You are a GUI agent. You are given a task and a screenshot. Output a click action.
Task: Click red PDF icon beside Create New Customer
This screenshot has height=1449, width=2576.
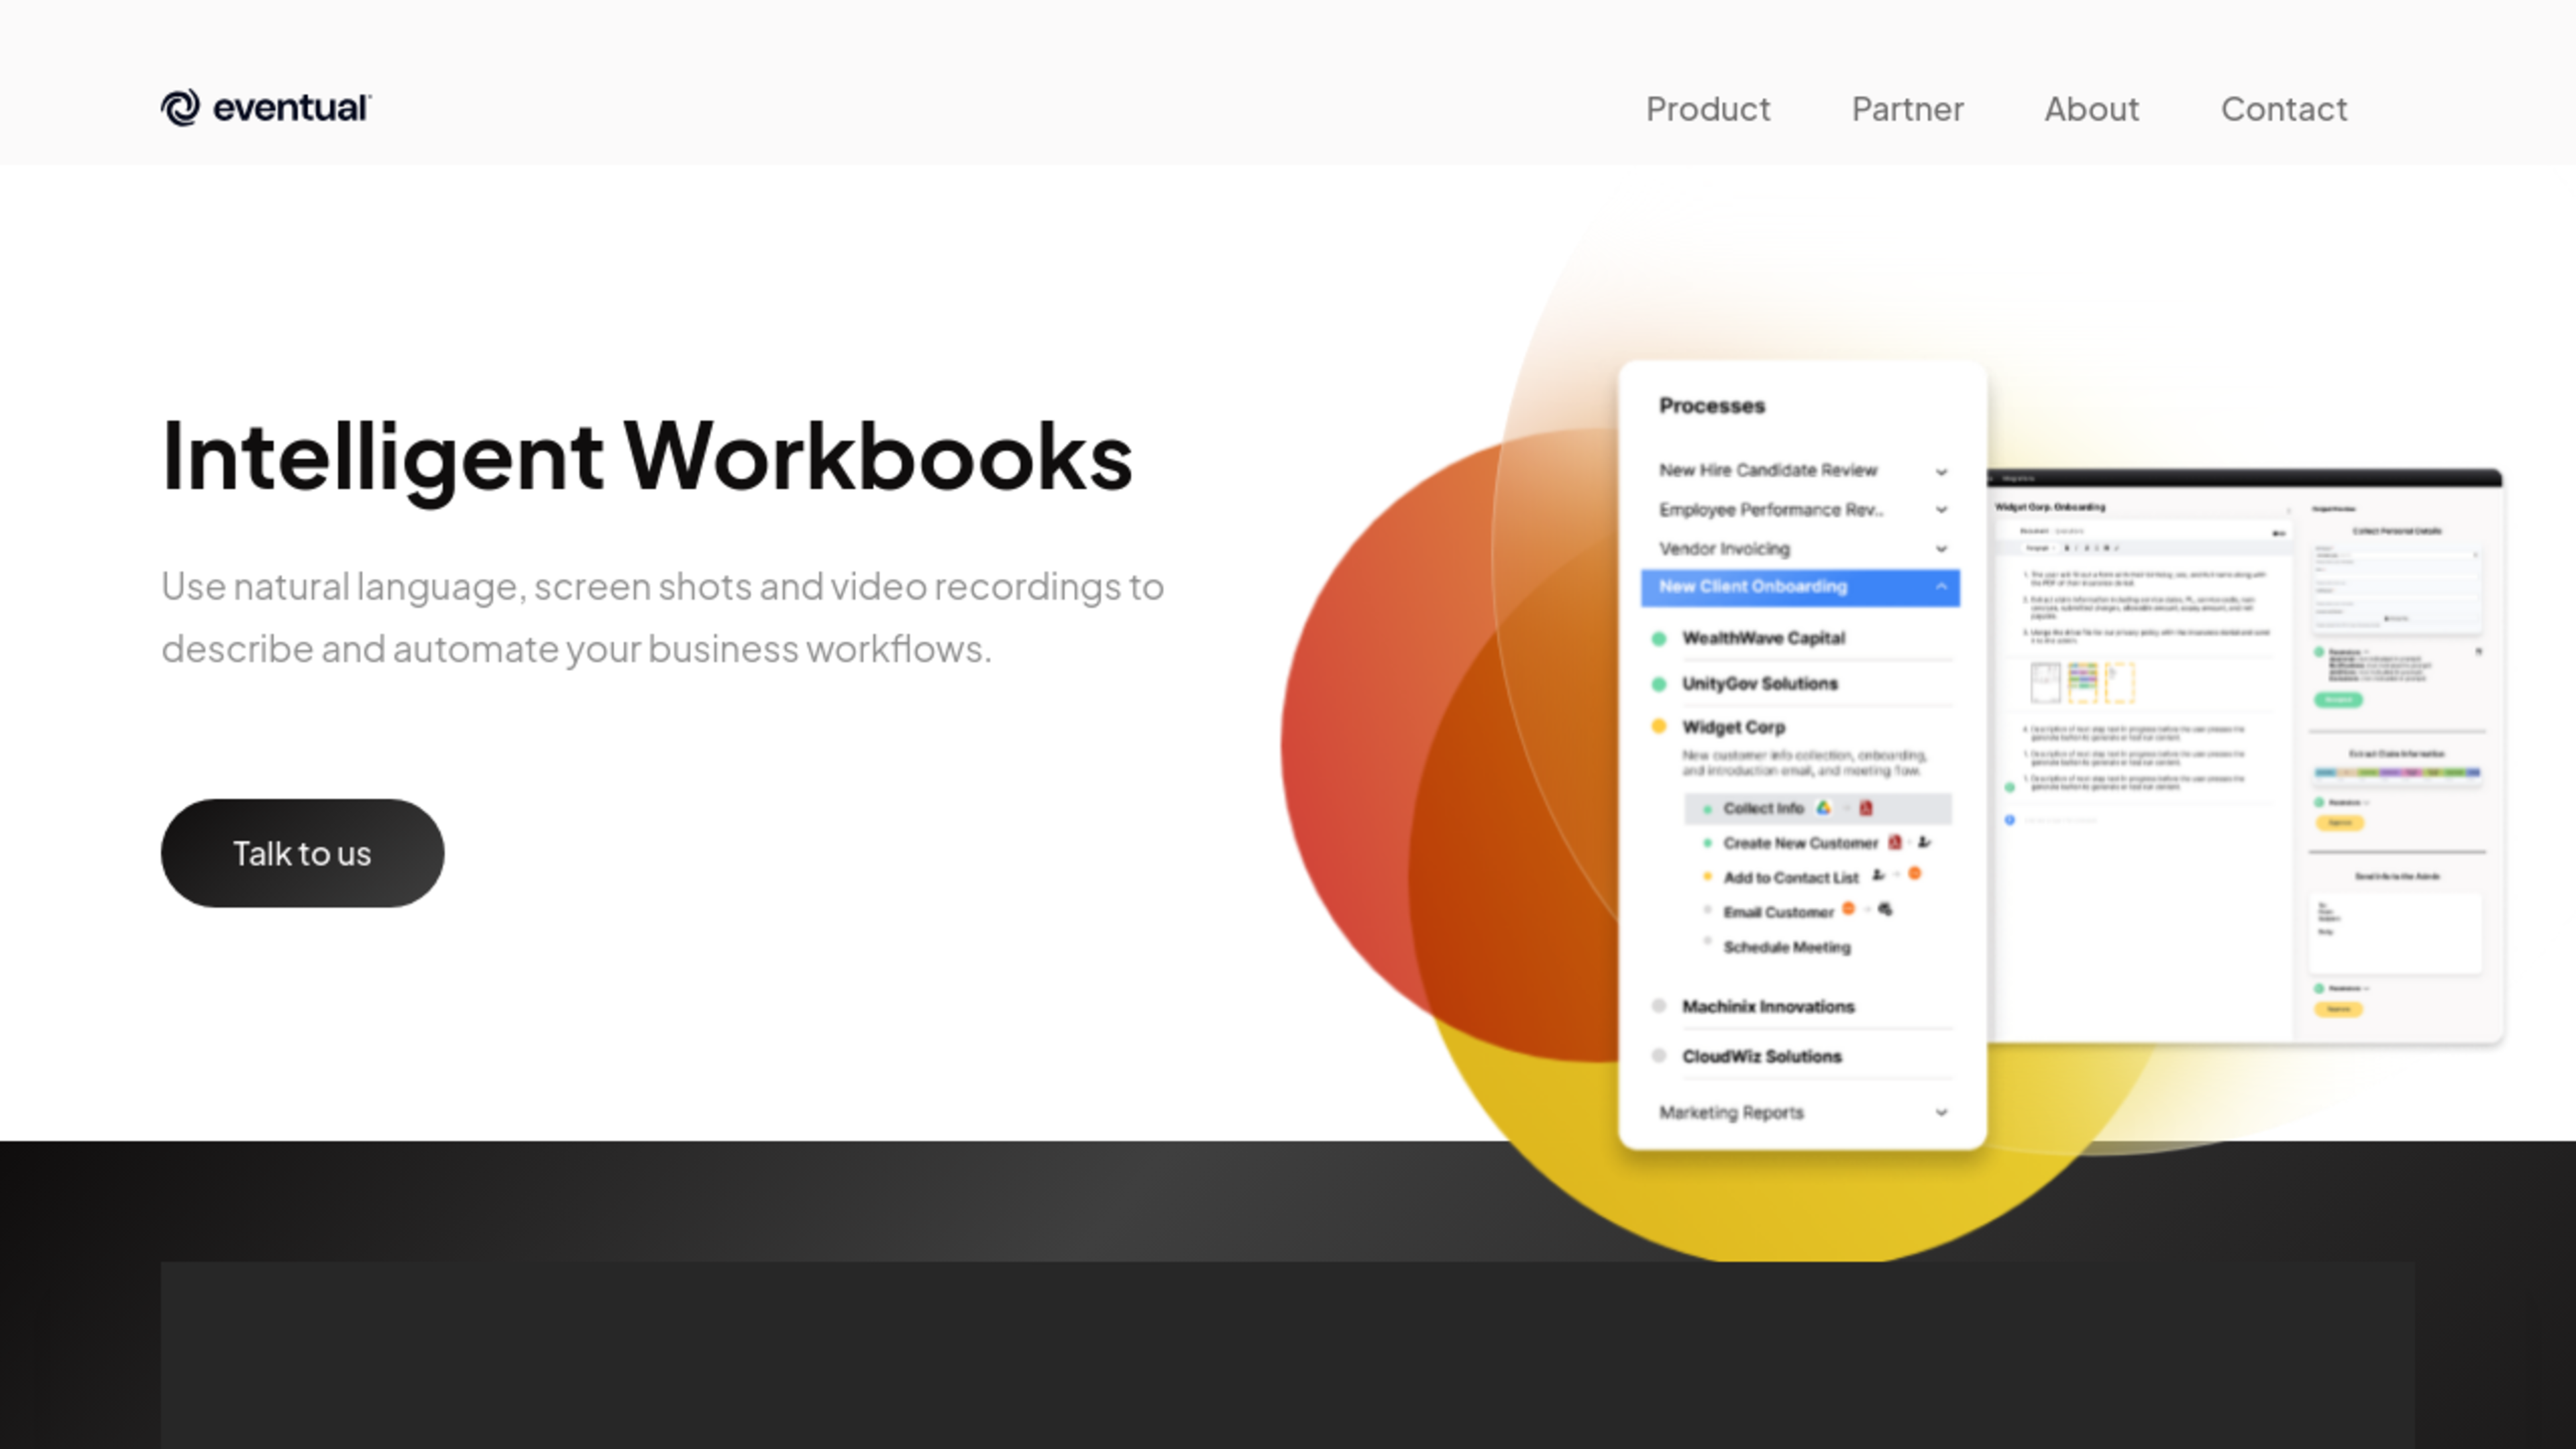[x=1894, y=843]
